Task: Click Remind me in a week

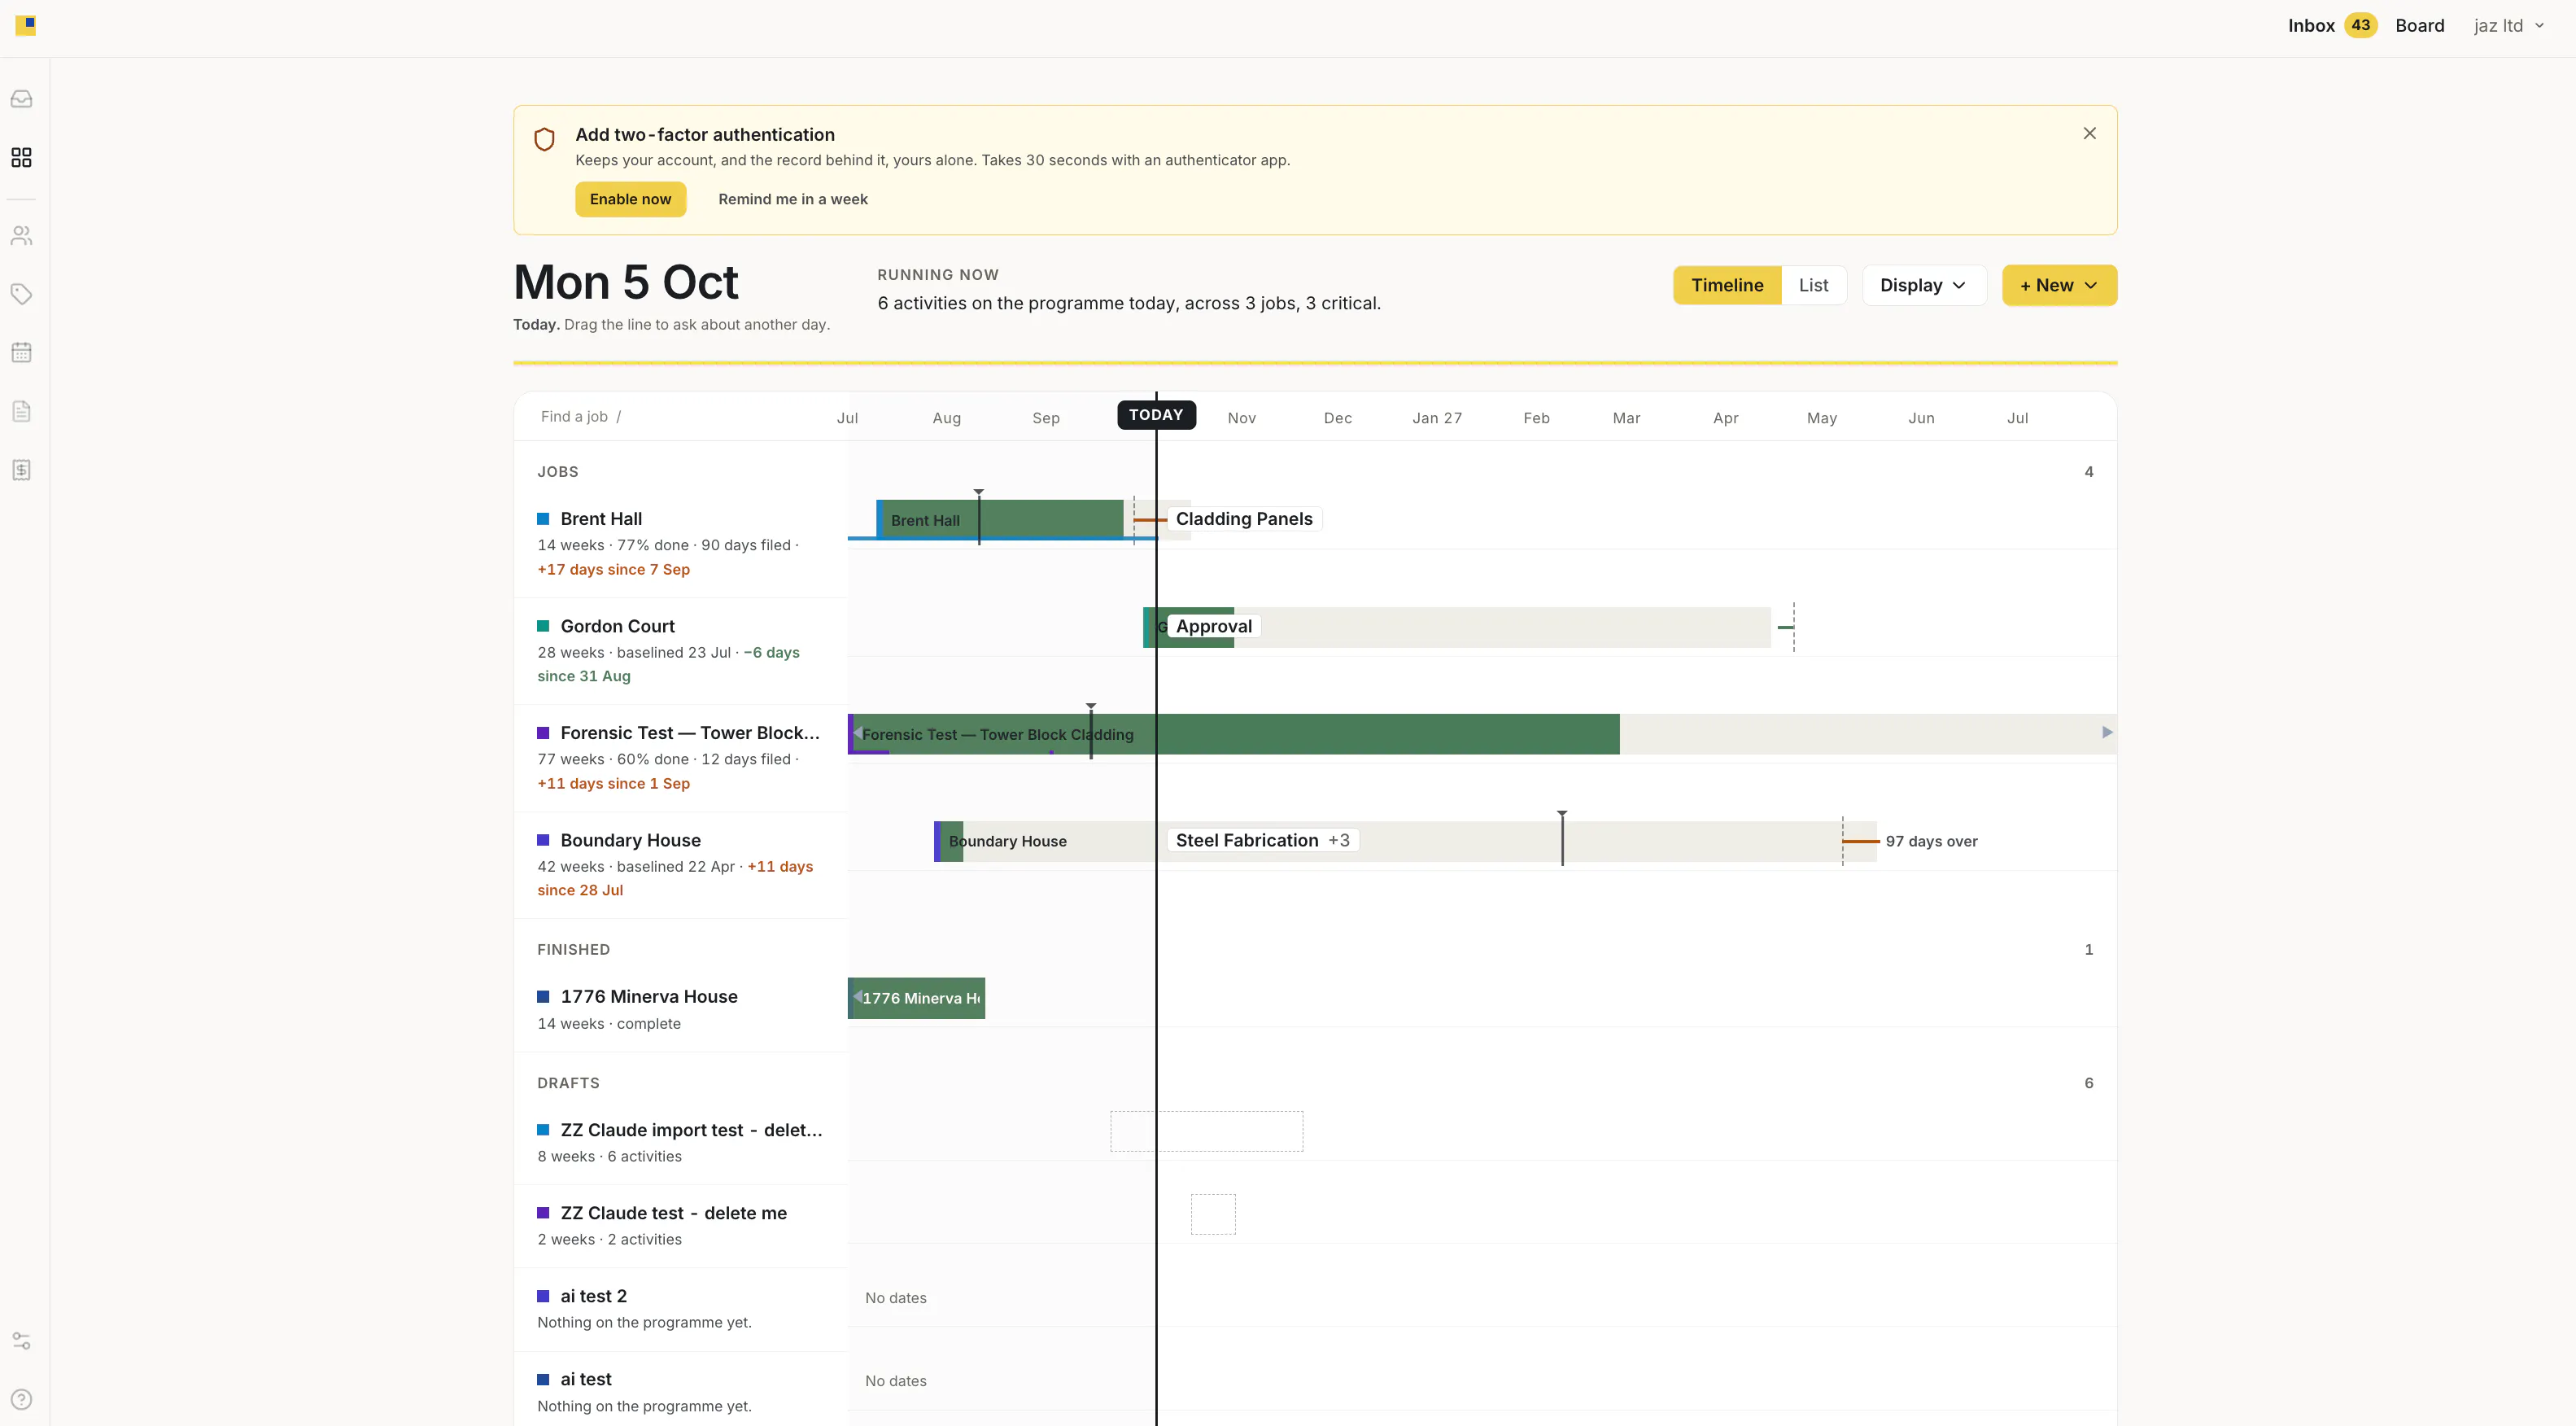Action: (793, 199)
